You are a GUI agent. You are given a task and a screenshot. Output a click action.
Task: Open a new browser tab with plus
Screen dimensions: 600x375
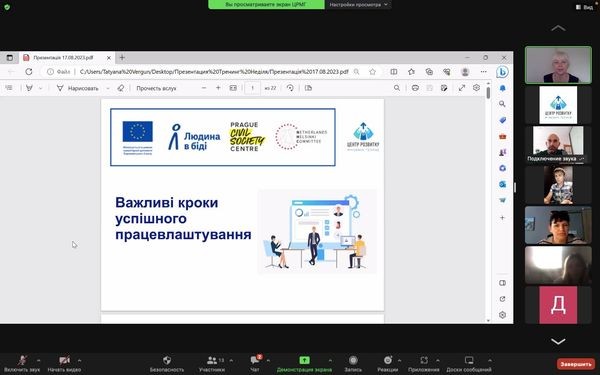click(x=122, y=58)
